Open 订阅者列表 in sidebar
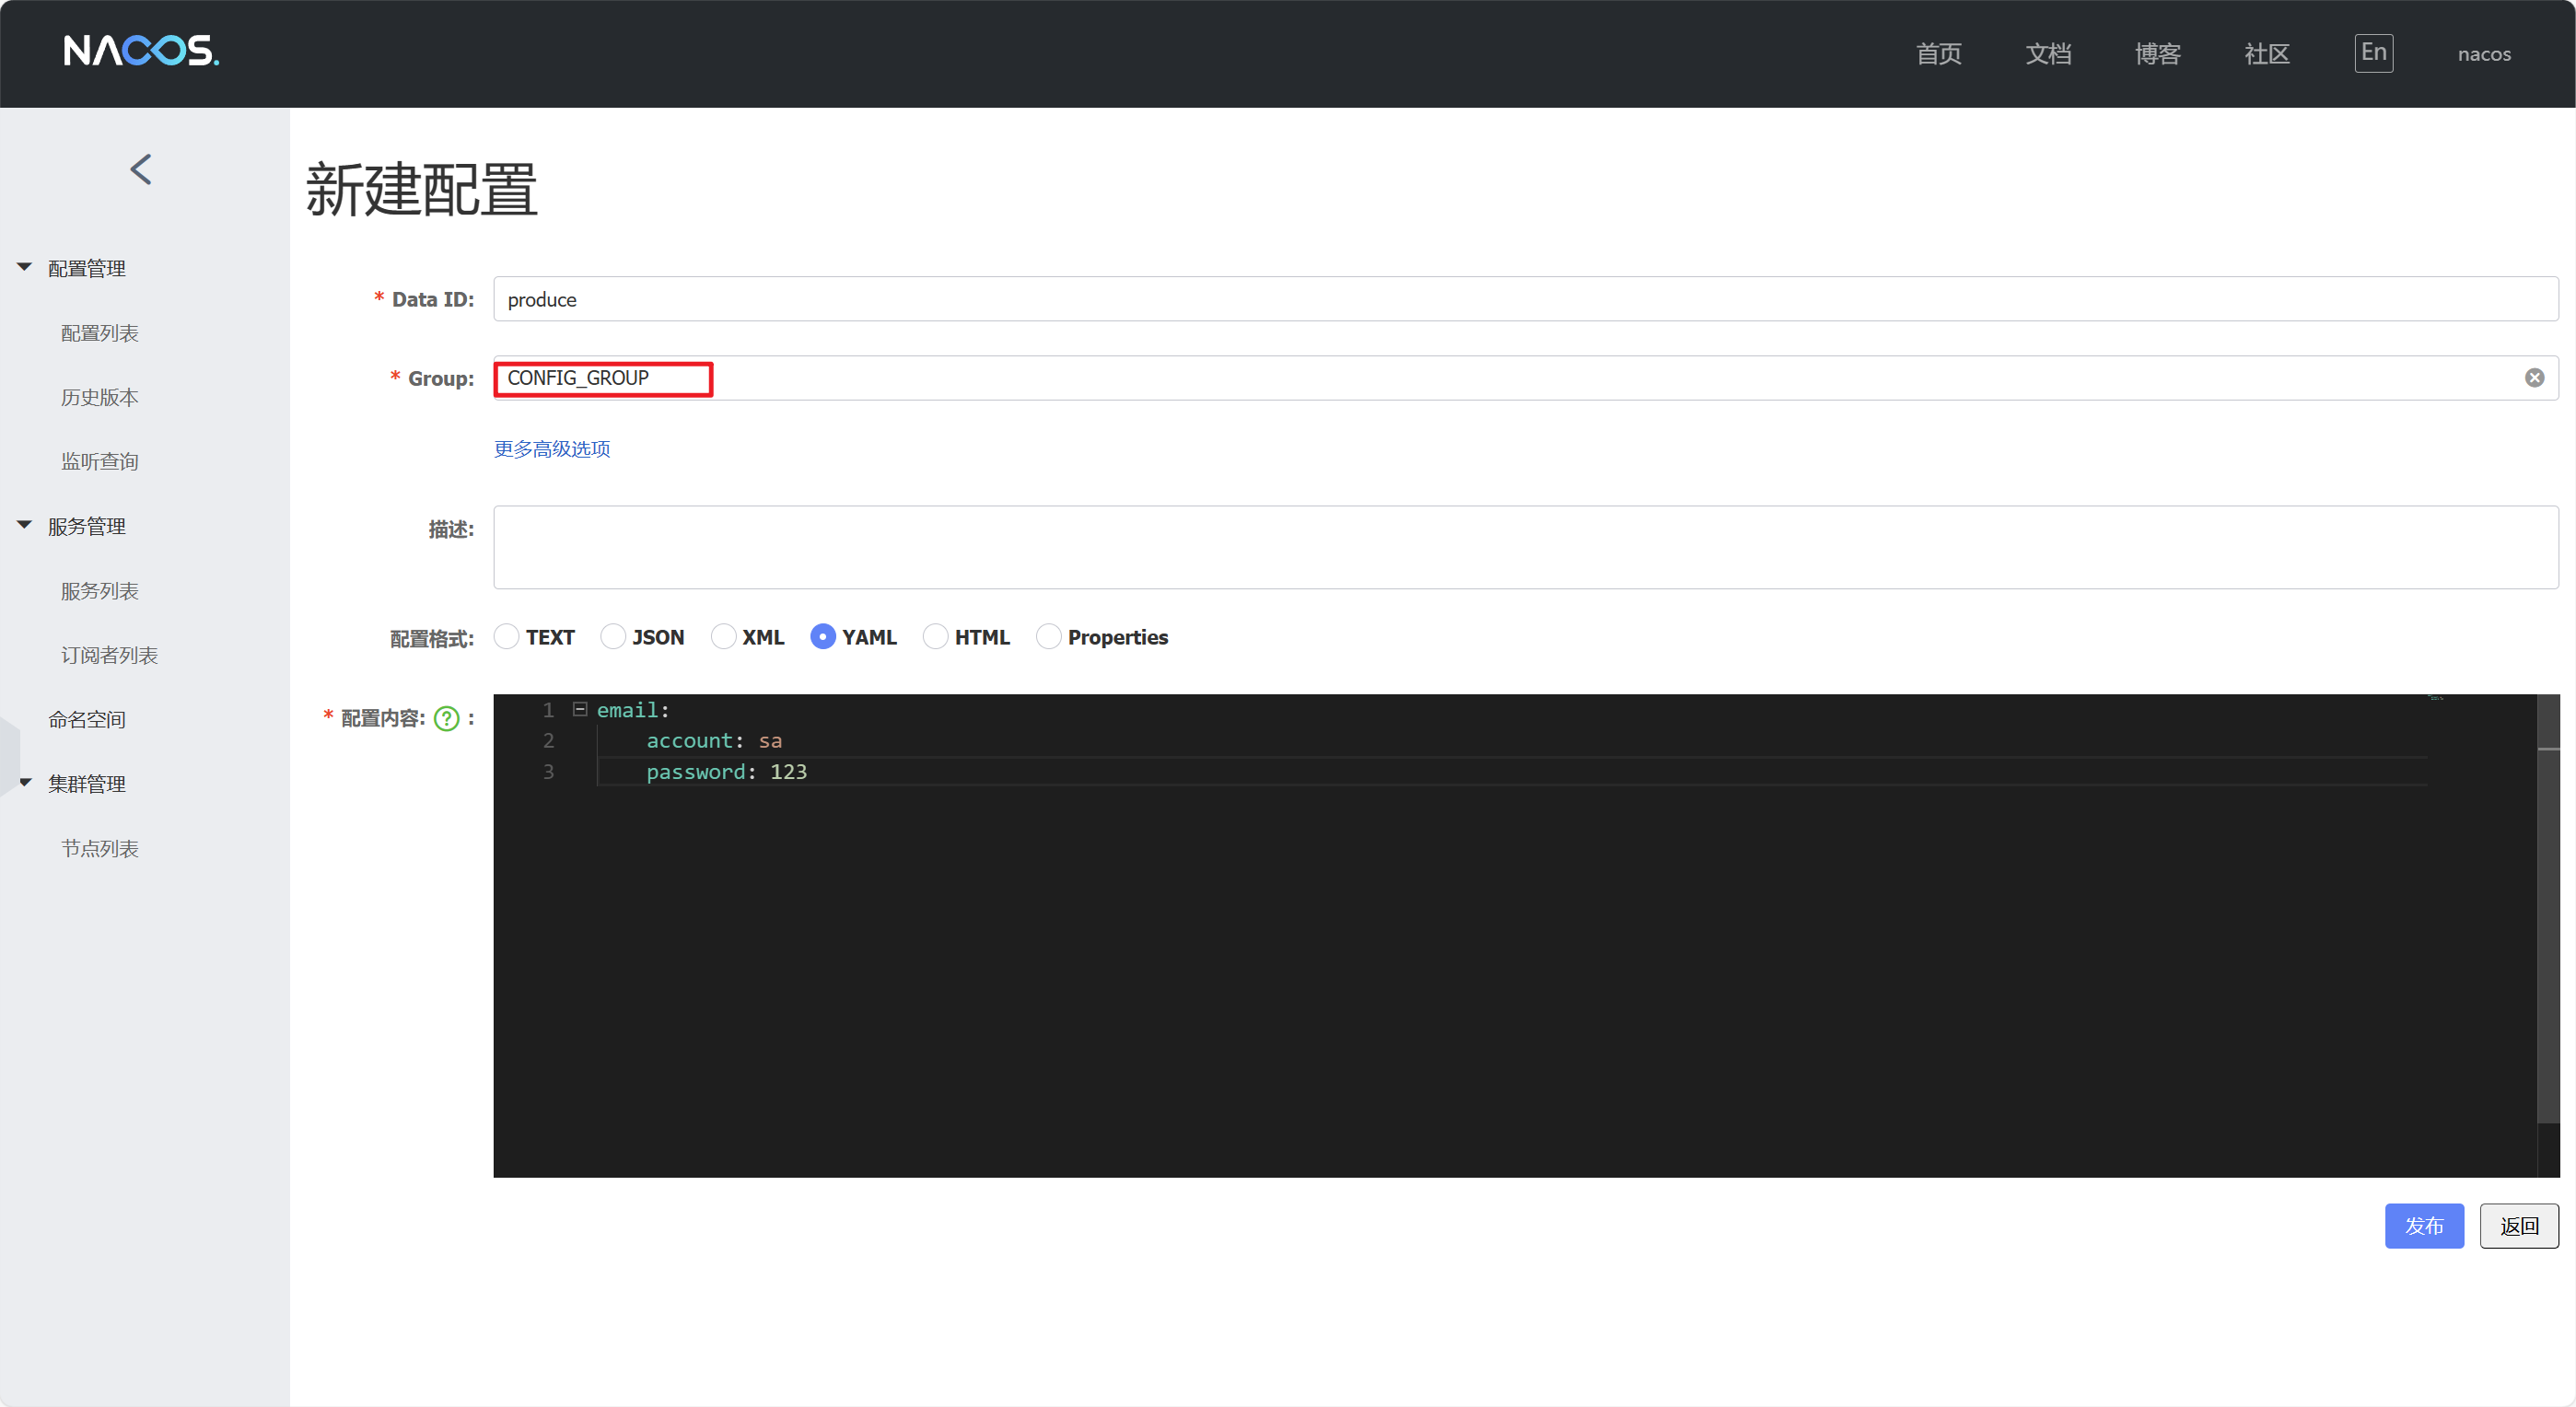2576x1407 pixels. (110, 655)
